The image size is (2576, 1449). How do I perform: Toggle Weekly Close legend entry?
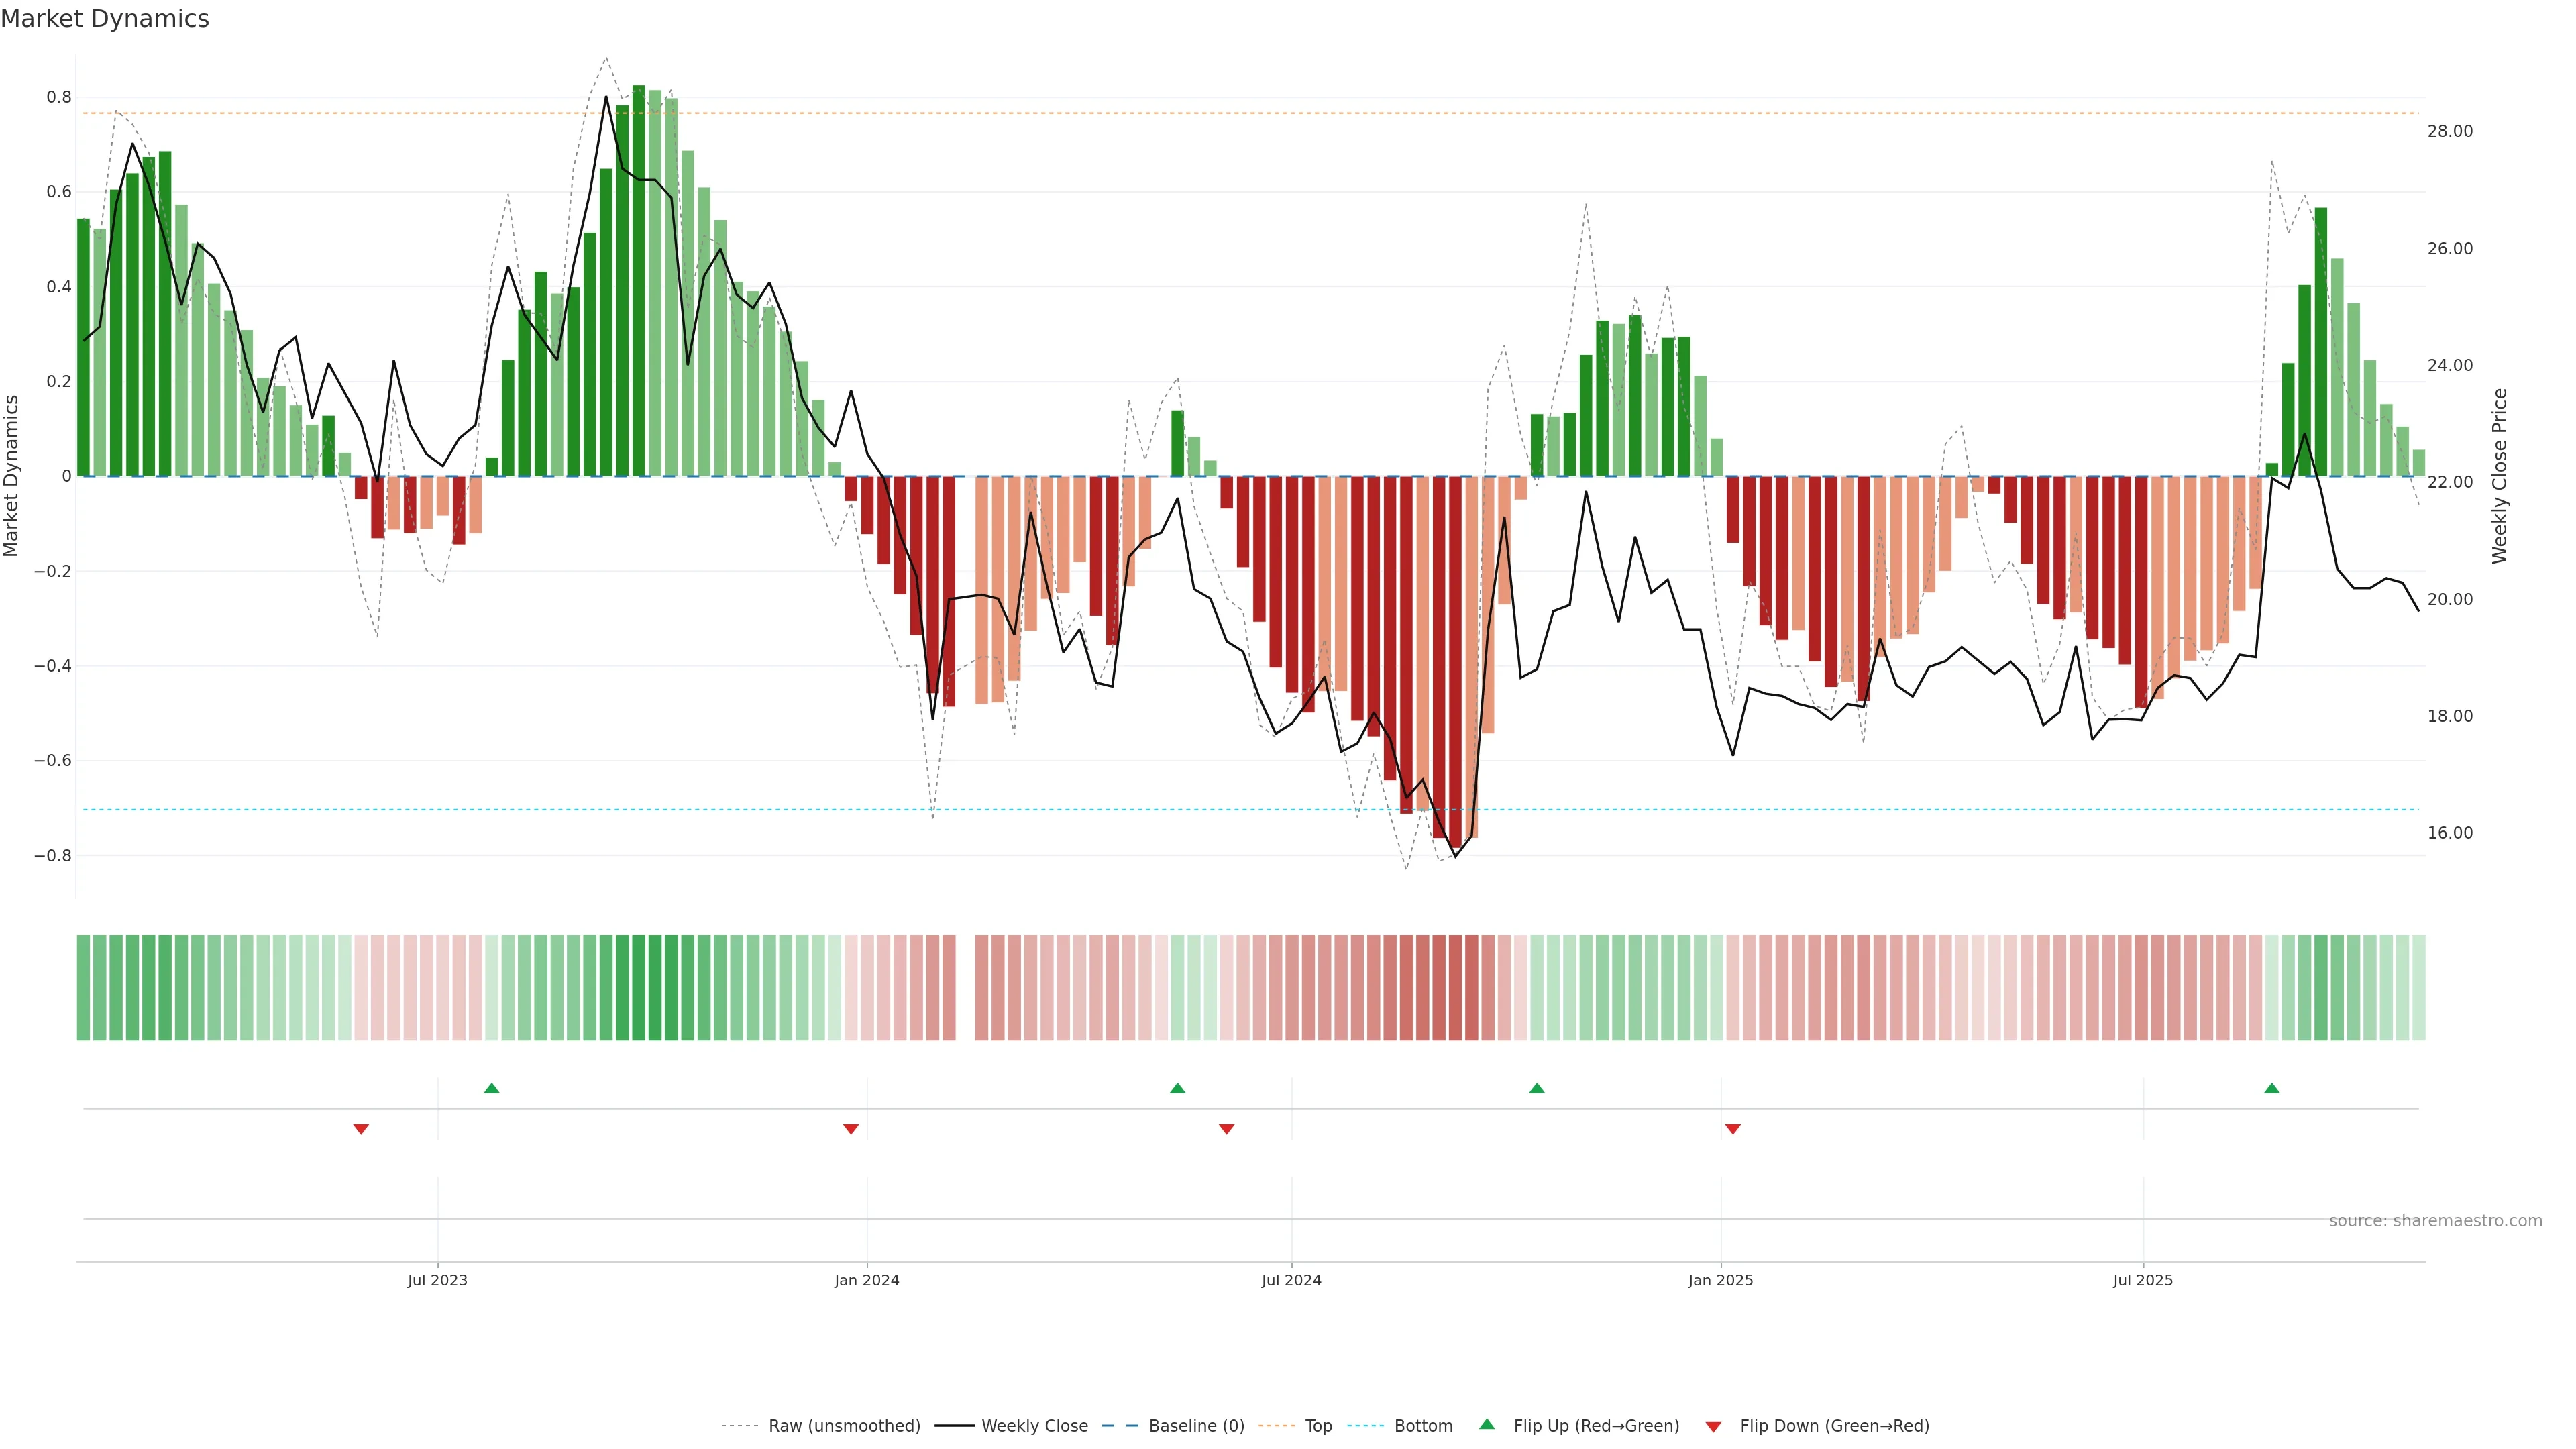[1034, 1426]
